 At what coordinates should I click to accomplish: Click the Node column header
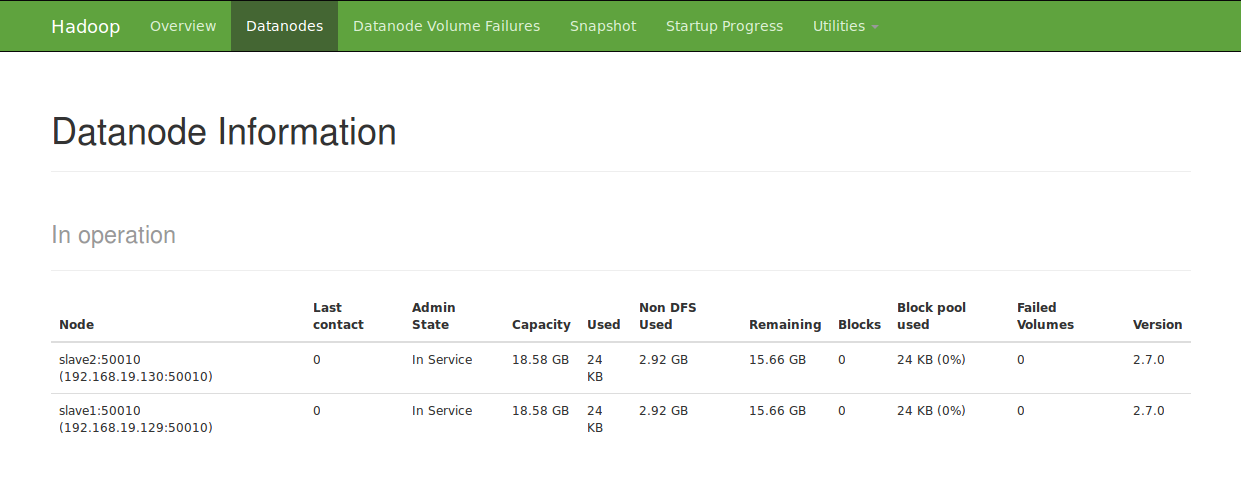(x=77, y=325)
